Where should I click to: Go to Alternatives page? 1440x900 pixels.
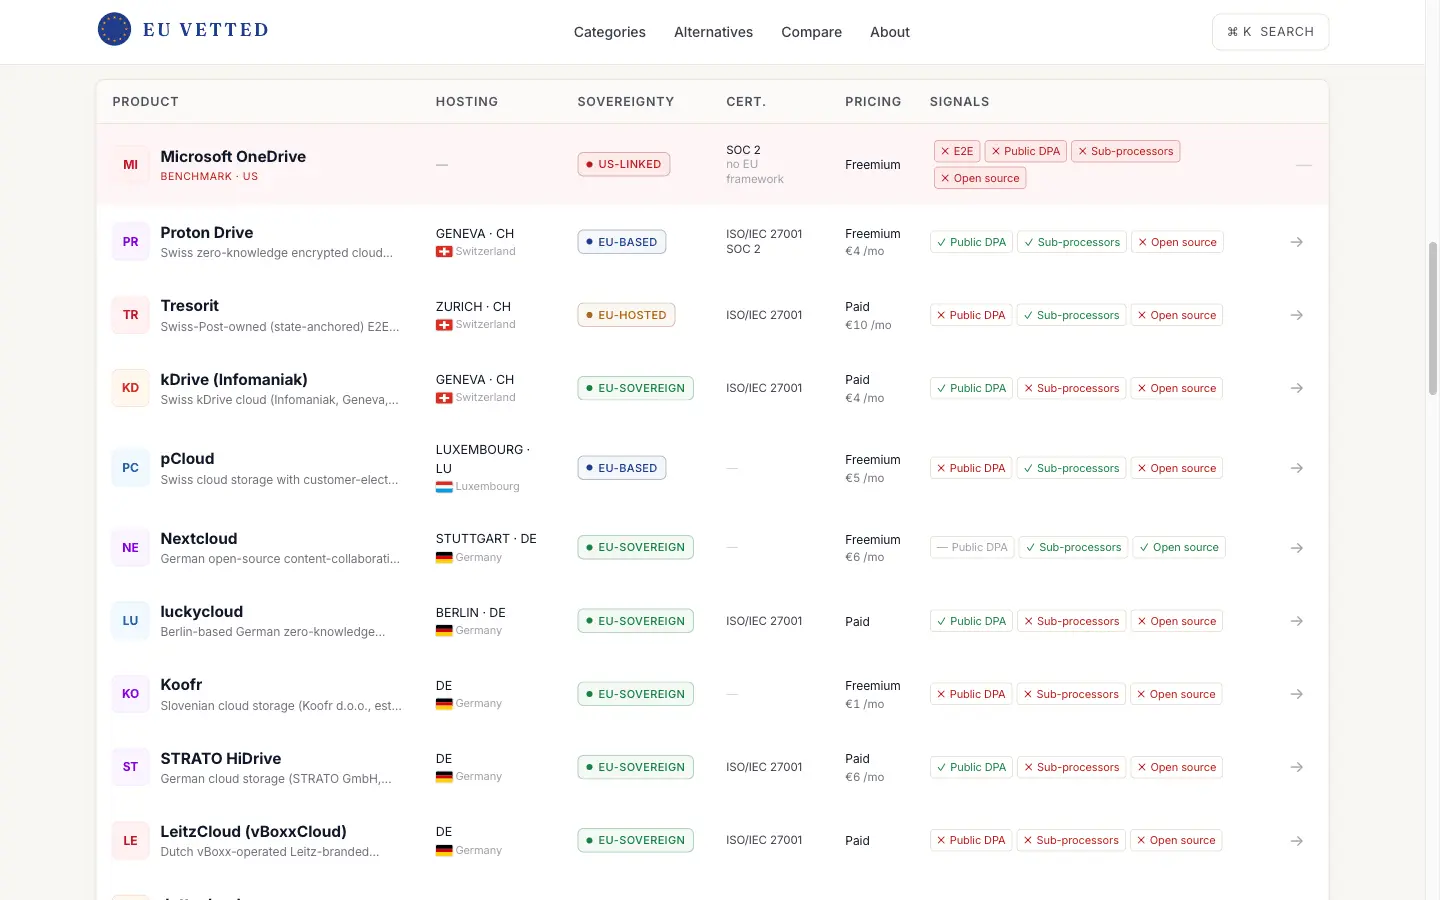pos(713,32)
